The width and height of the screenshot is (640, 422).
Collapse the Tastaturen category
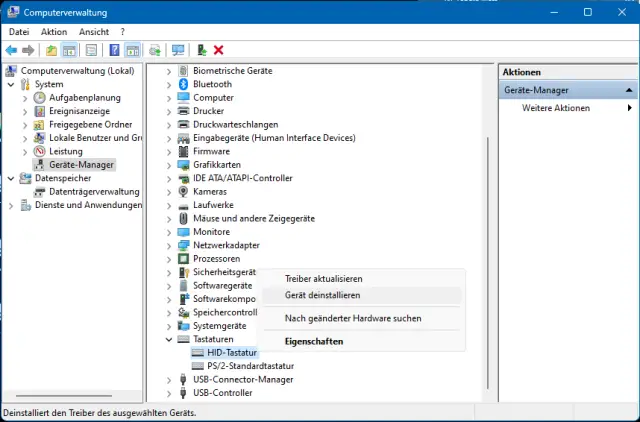(168, 339)
